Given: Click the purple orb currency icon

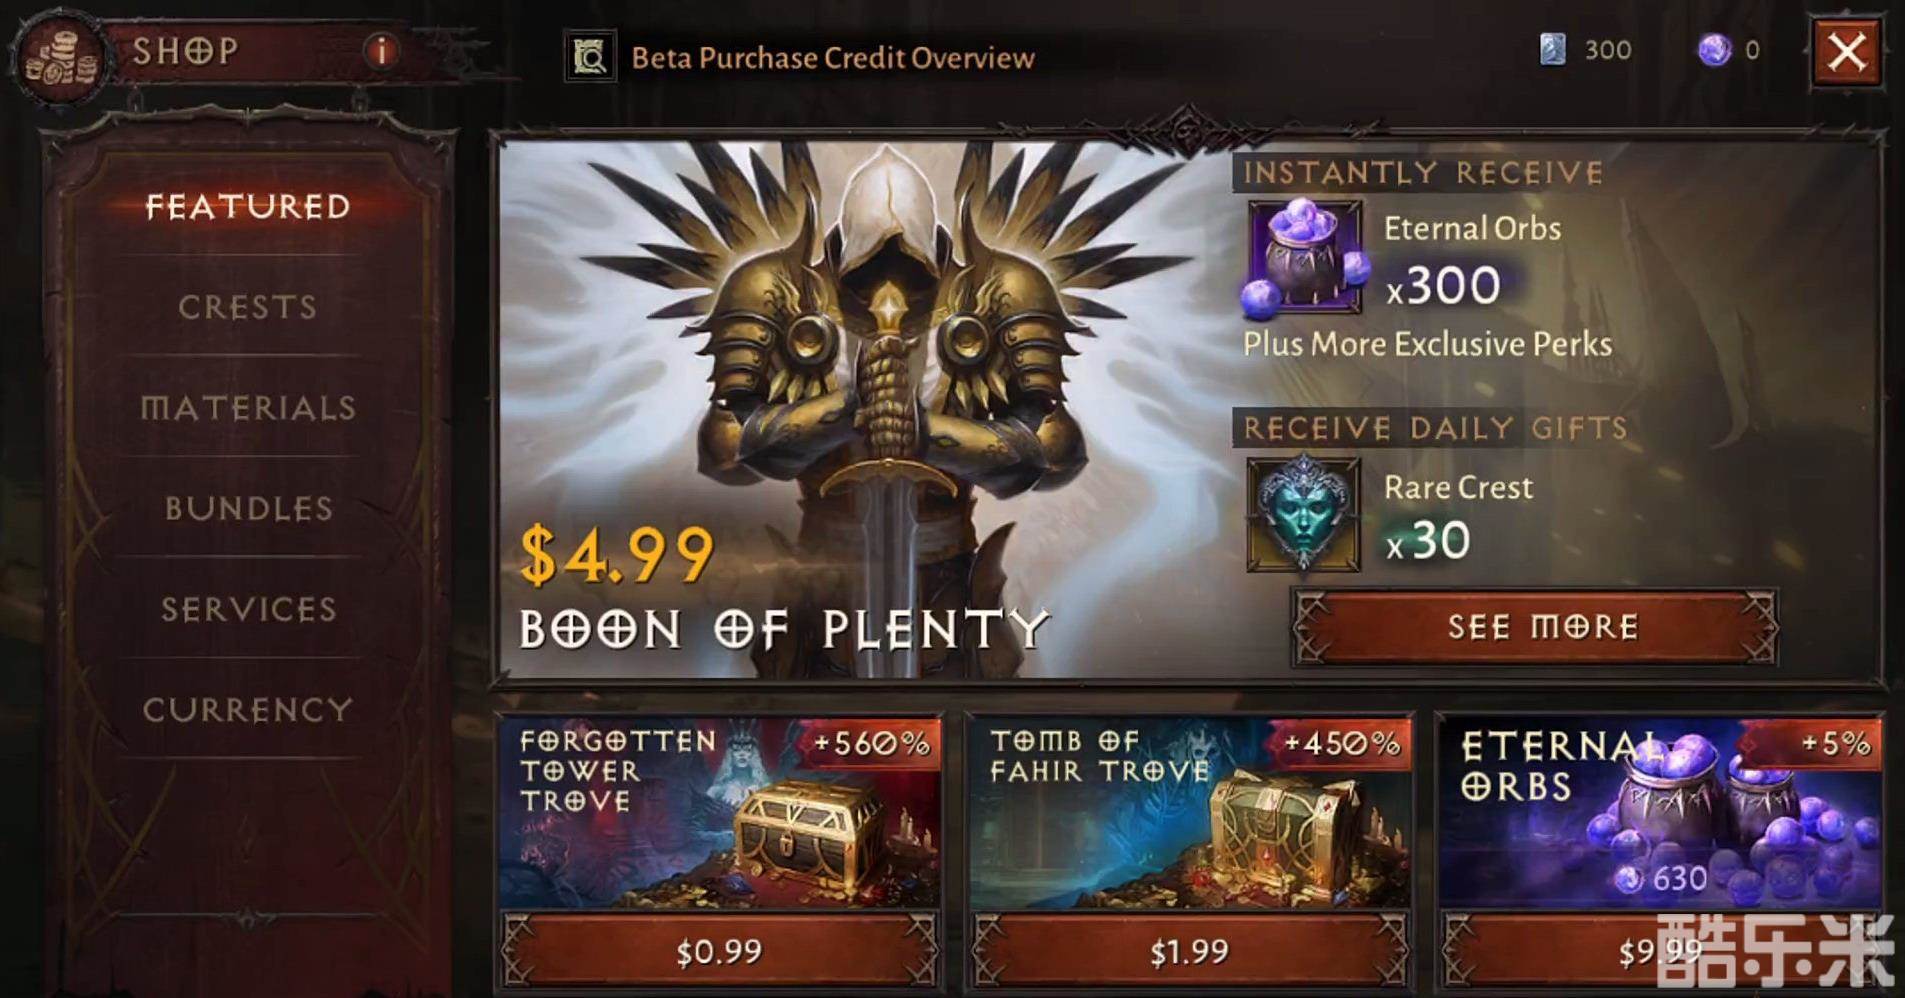Looking at the screenshot, I should click(1714, 49).
